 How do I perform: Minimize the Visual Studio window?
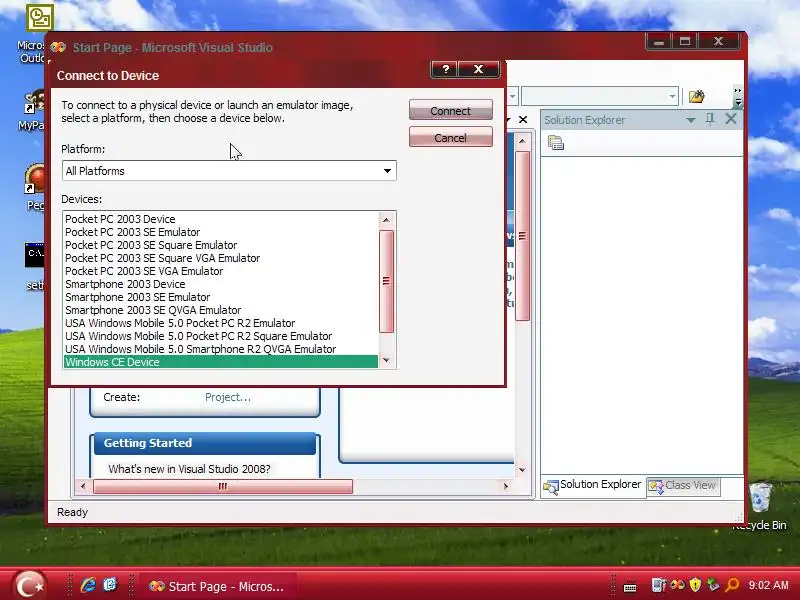[x=659, y=42]
